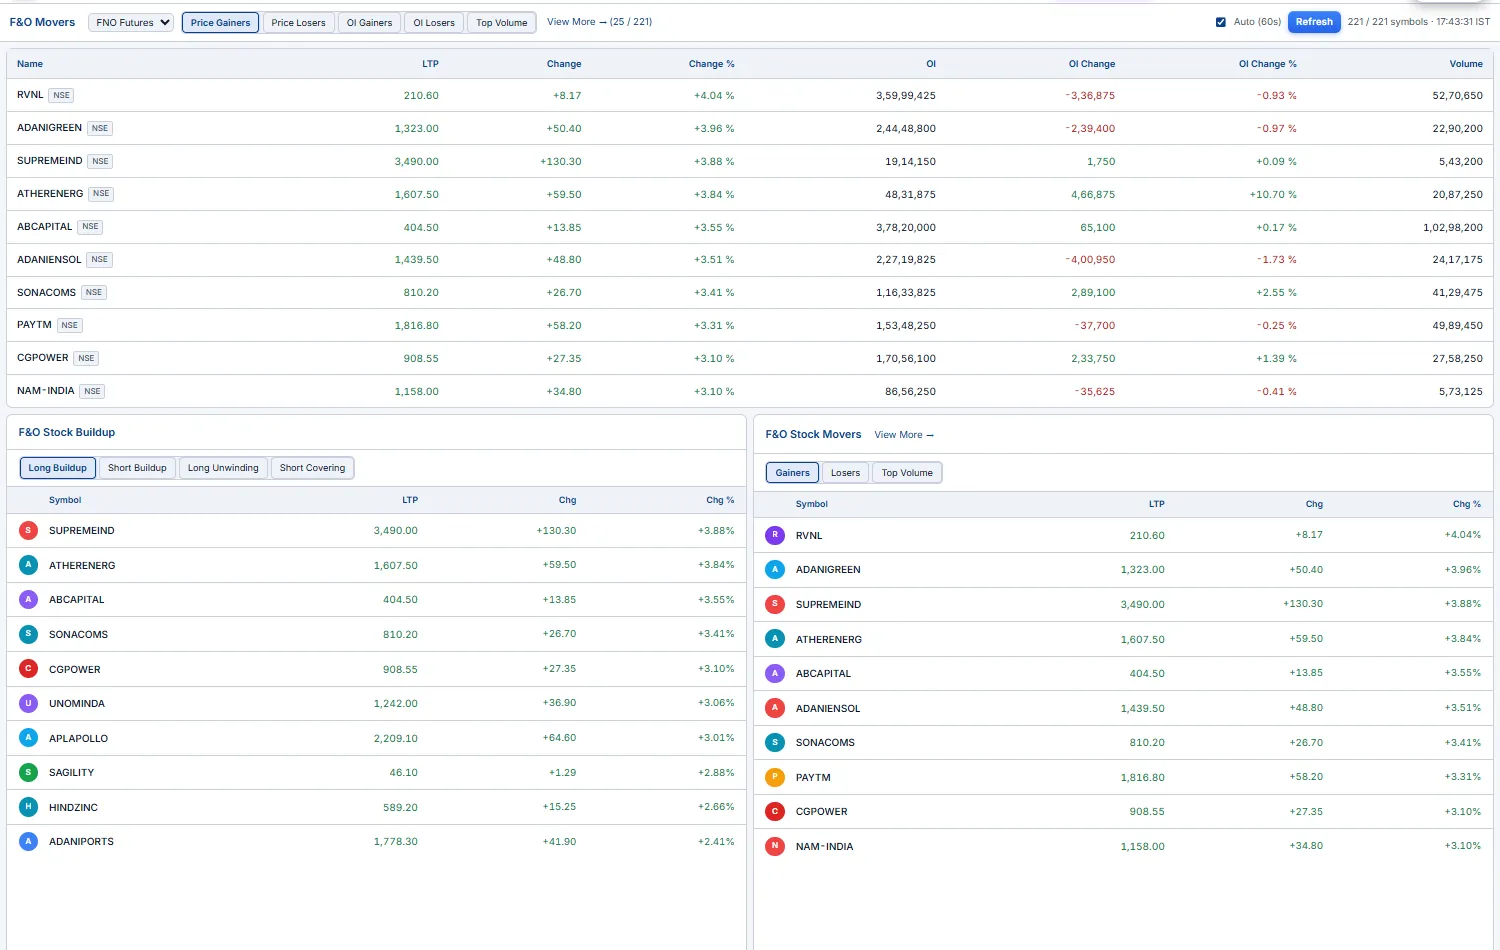Click the APLAPOLLO avatar icon
The height and width of the screenshot is (950, 1500).
[28, 738]
